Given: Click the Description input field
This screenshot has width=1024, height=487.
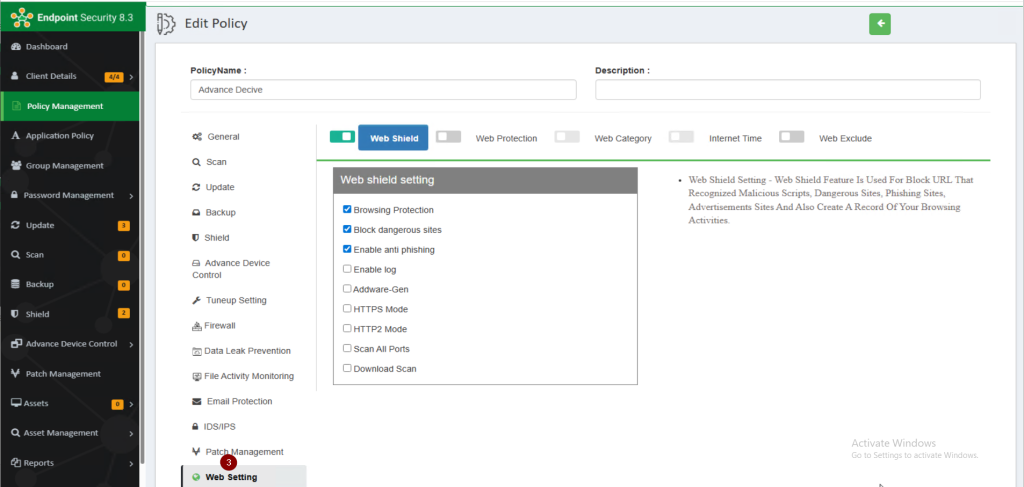Looking at the screenshot, I should coord(787,90).
